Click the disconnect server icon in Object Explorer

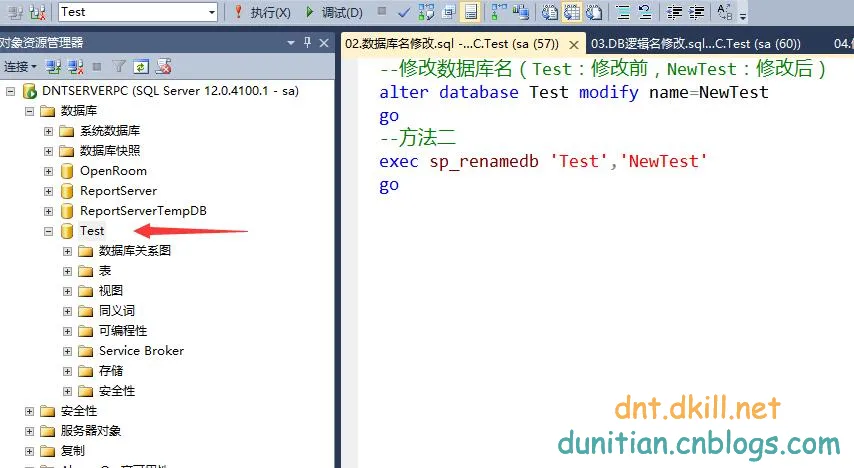point(75,67)
